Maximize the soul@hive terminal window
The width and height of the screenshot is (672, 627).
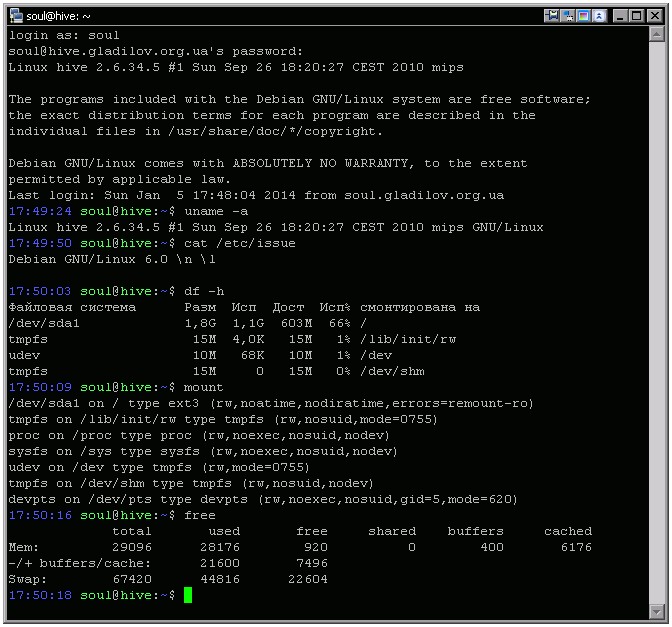coord(637,16)
